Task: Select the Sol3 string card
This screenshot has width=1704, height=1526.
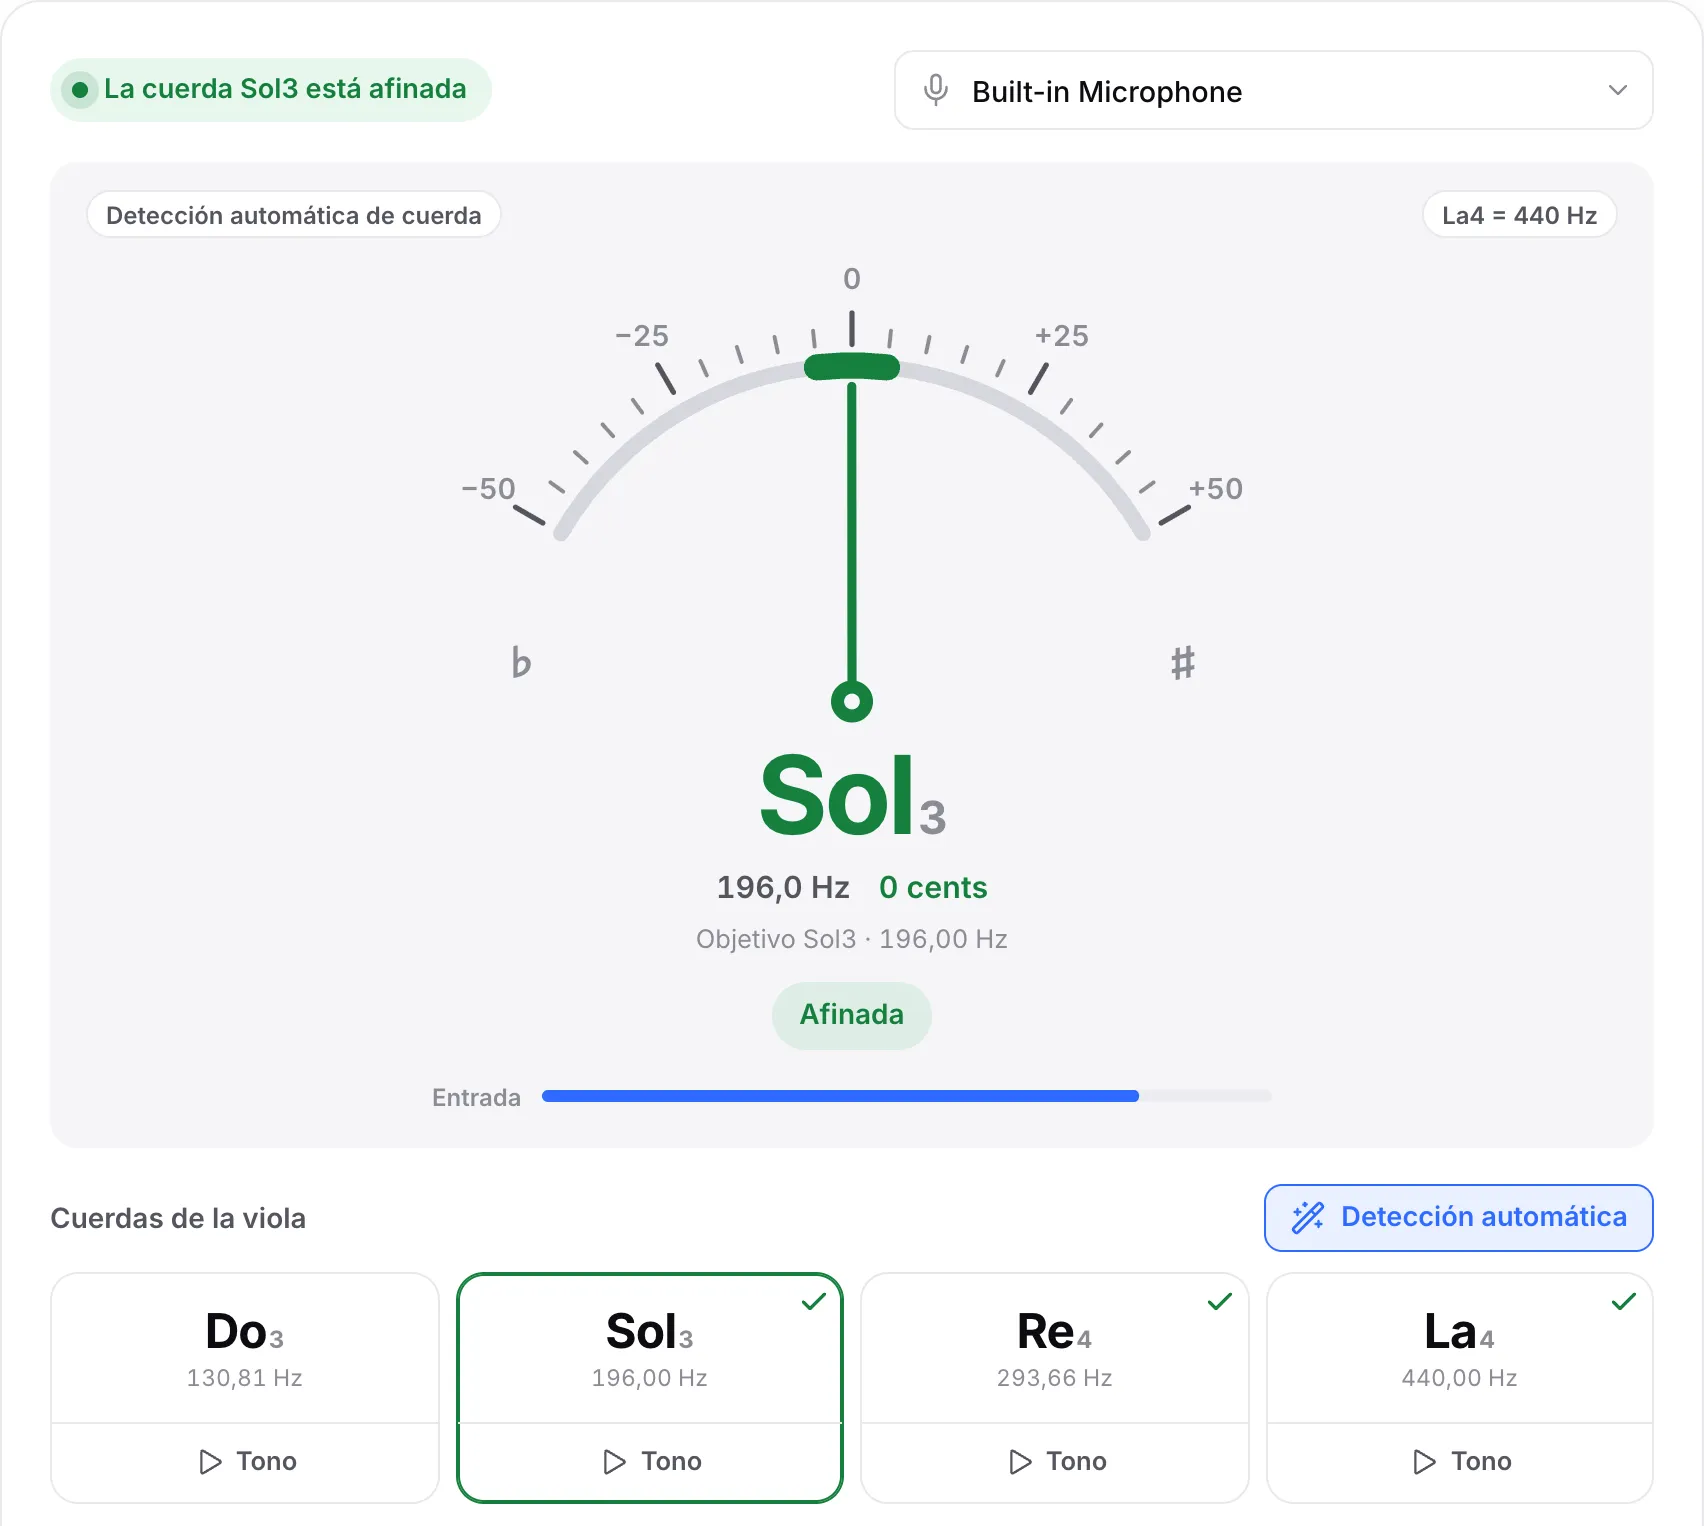Action: (x=650, y=1348)
